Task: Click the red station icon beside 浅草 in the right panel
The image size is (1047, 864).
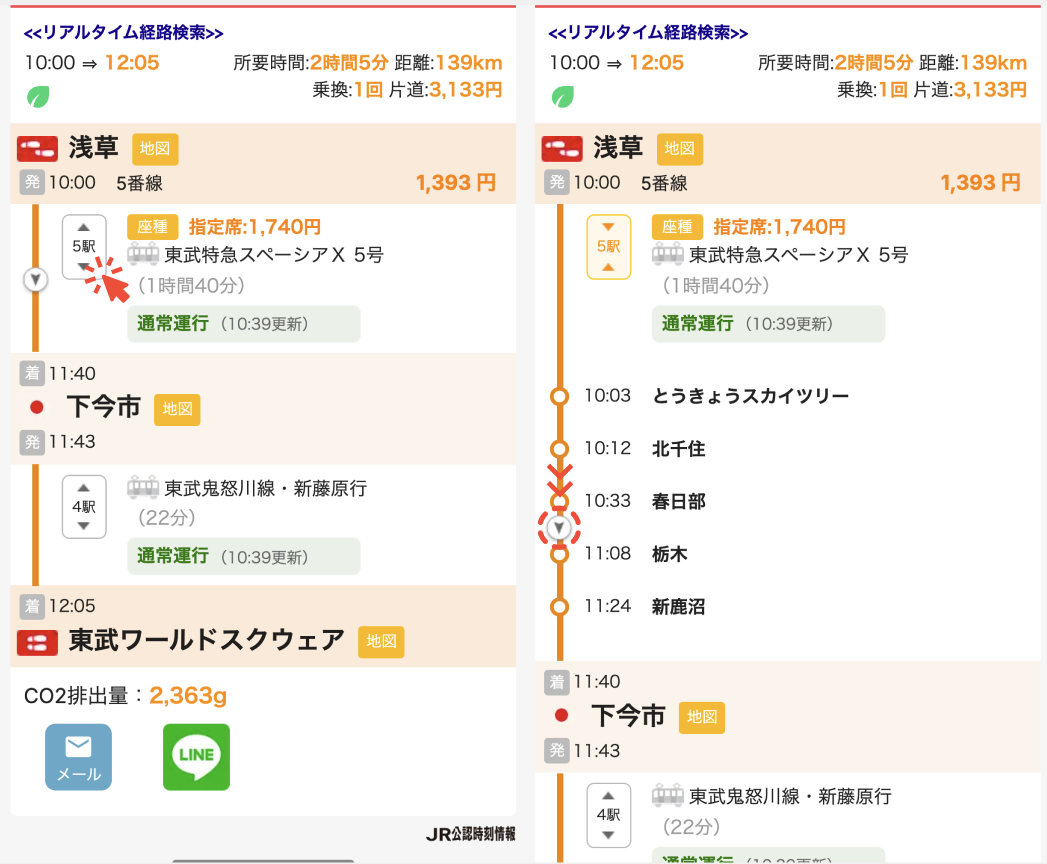Action: [x=562, y=149]
